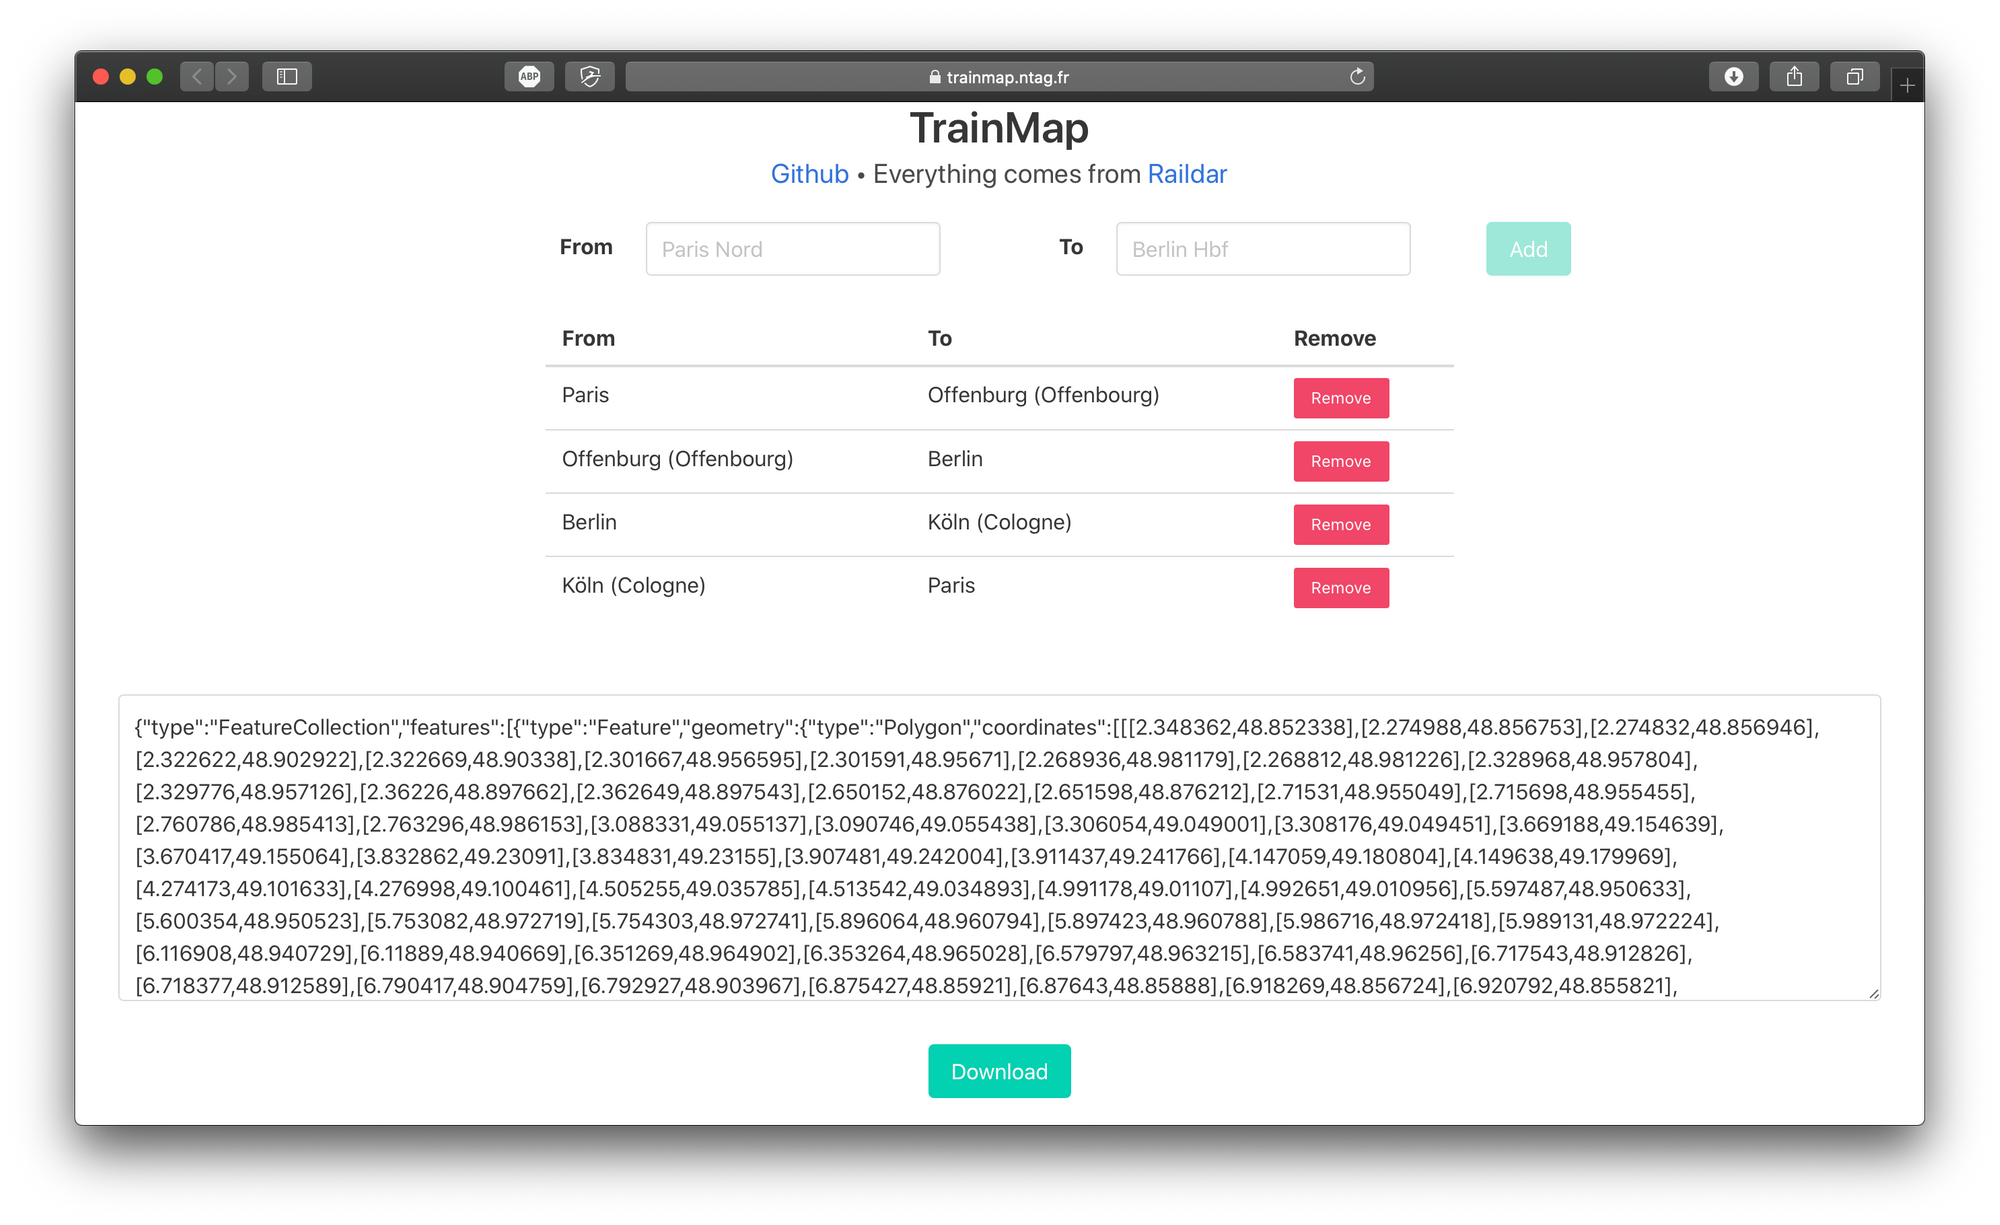Click the To input field

pos(1261,248)
